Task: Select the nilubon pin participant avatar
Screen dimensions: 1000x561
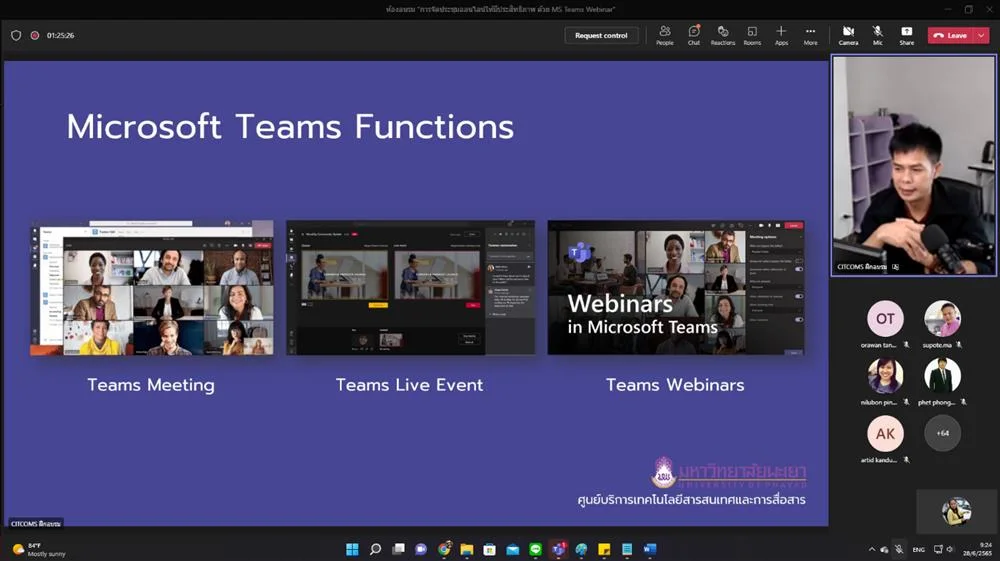Action: tap(885, 375)
